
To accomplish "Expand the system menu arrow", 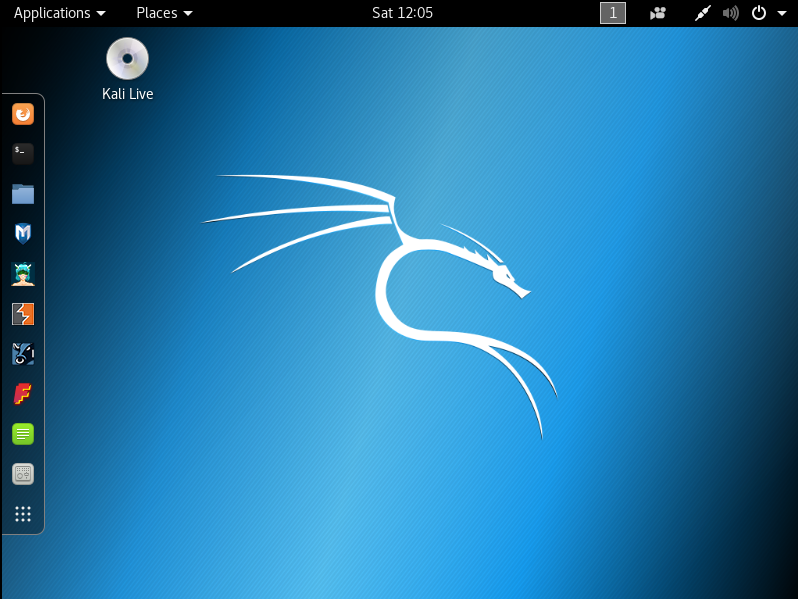I will [782, 14].
